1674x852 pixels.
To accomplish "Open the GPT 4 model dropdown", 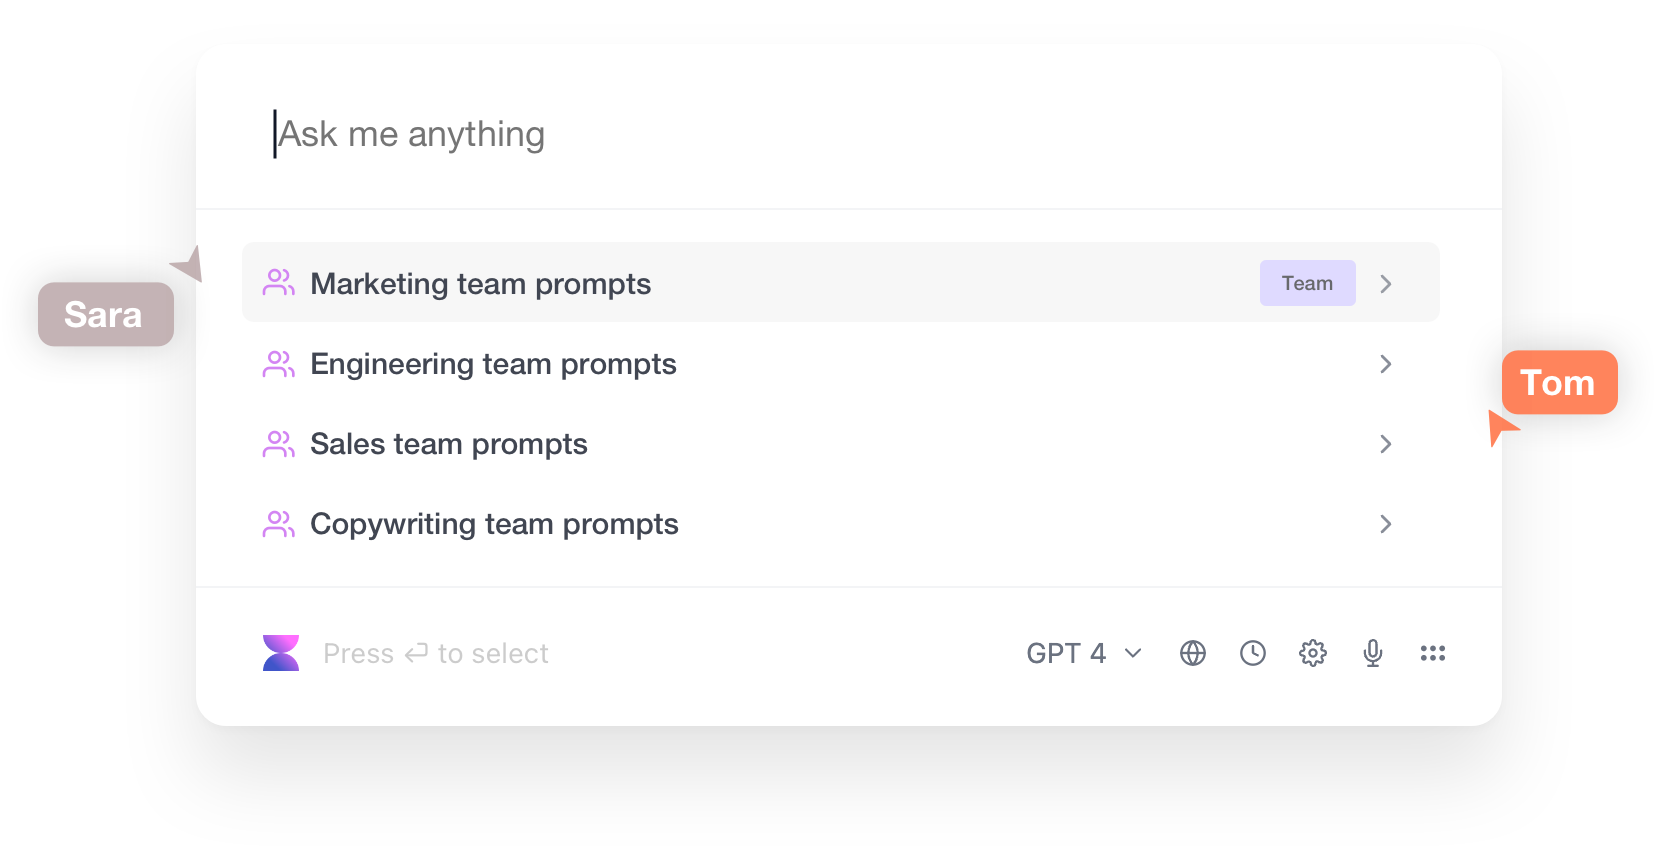I will (x=1084, y=653).
